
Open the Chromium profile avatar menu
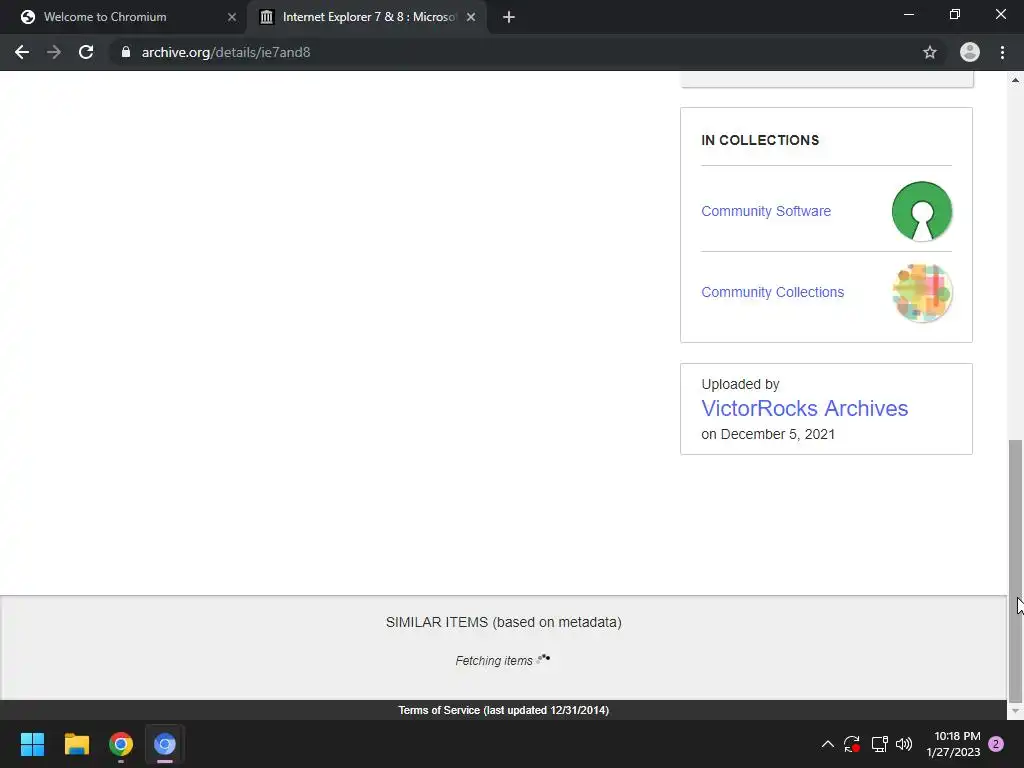click(969, 52)
